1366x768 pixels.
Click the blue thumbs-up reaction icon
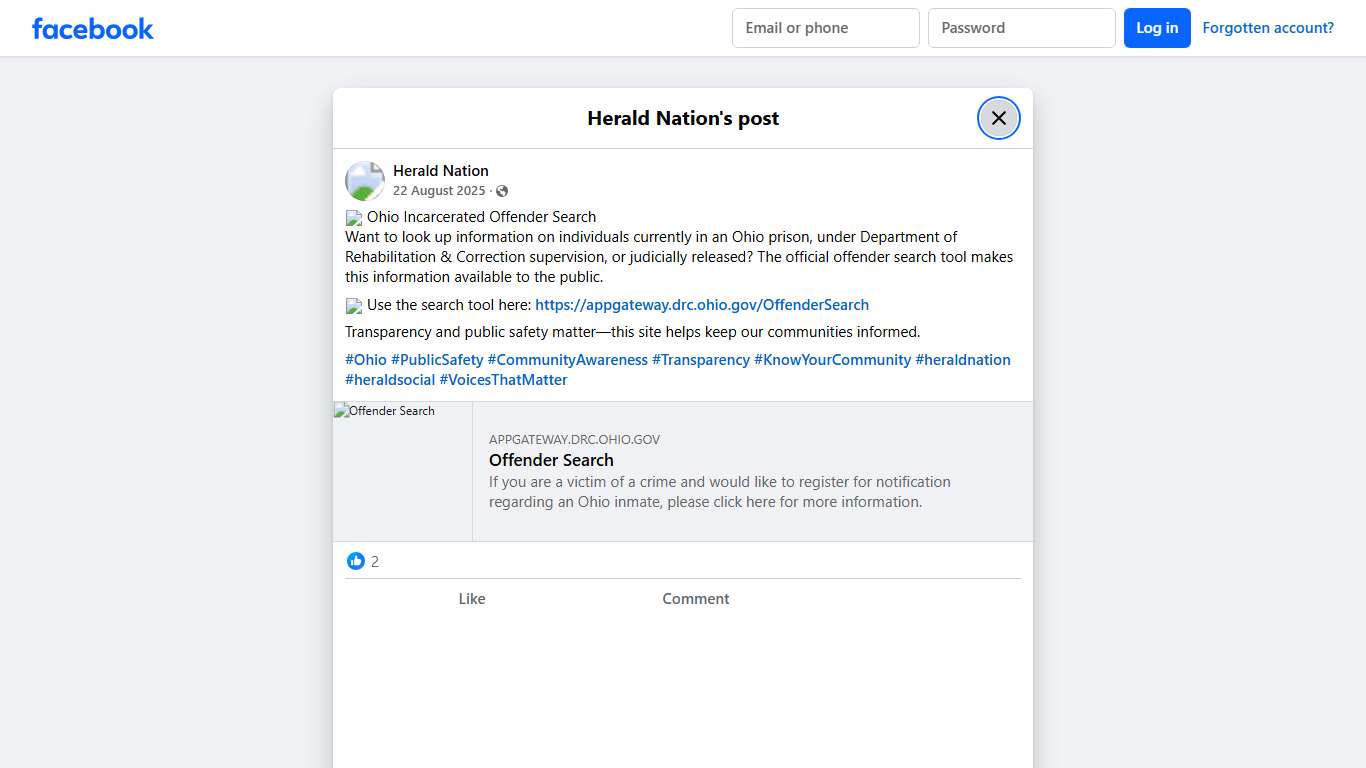pos(356,561)
